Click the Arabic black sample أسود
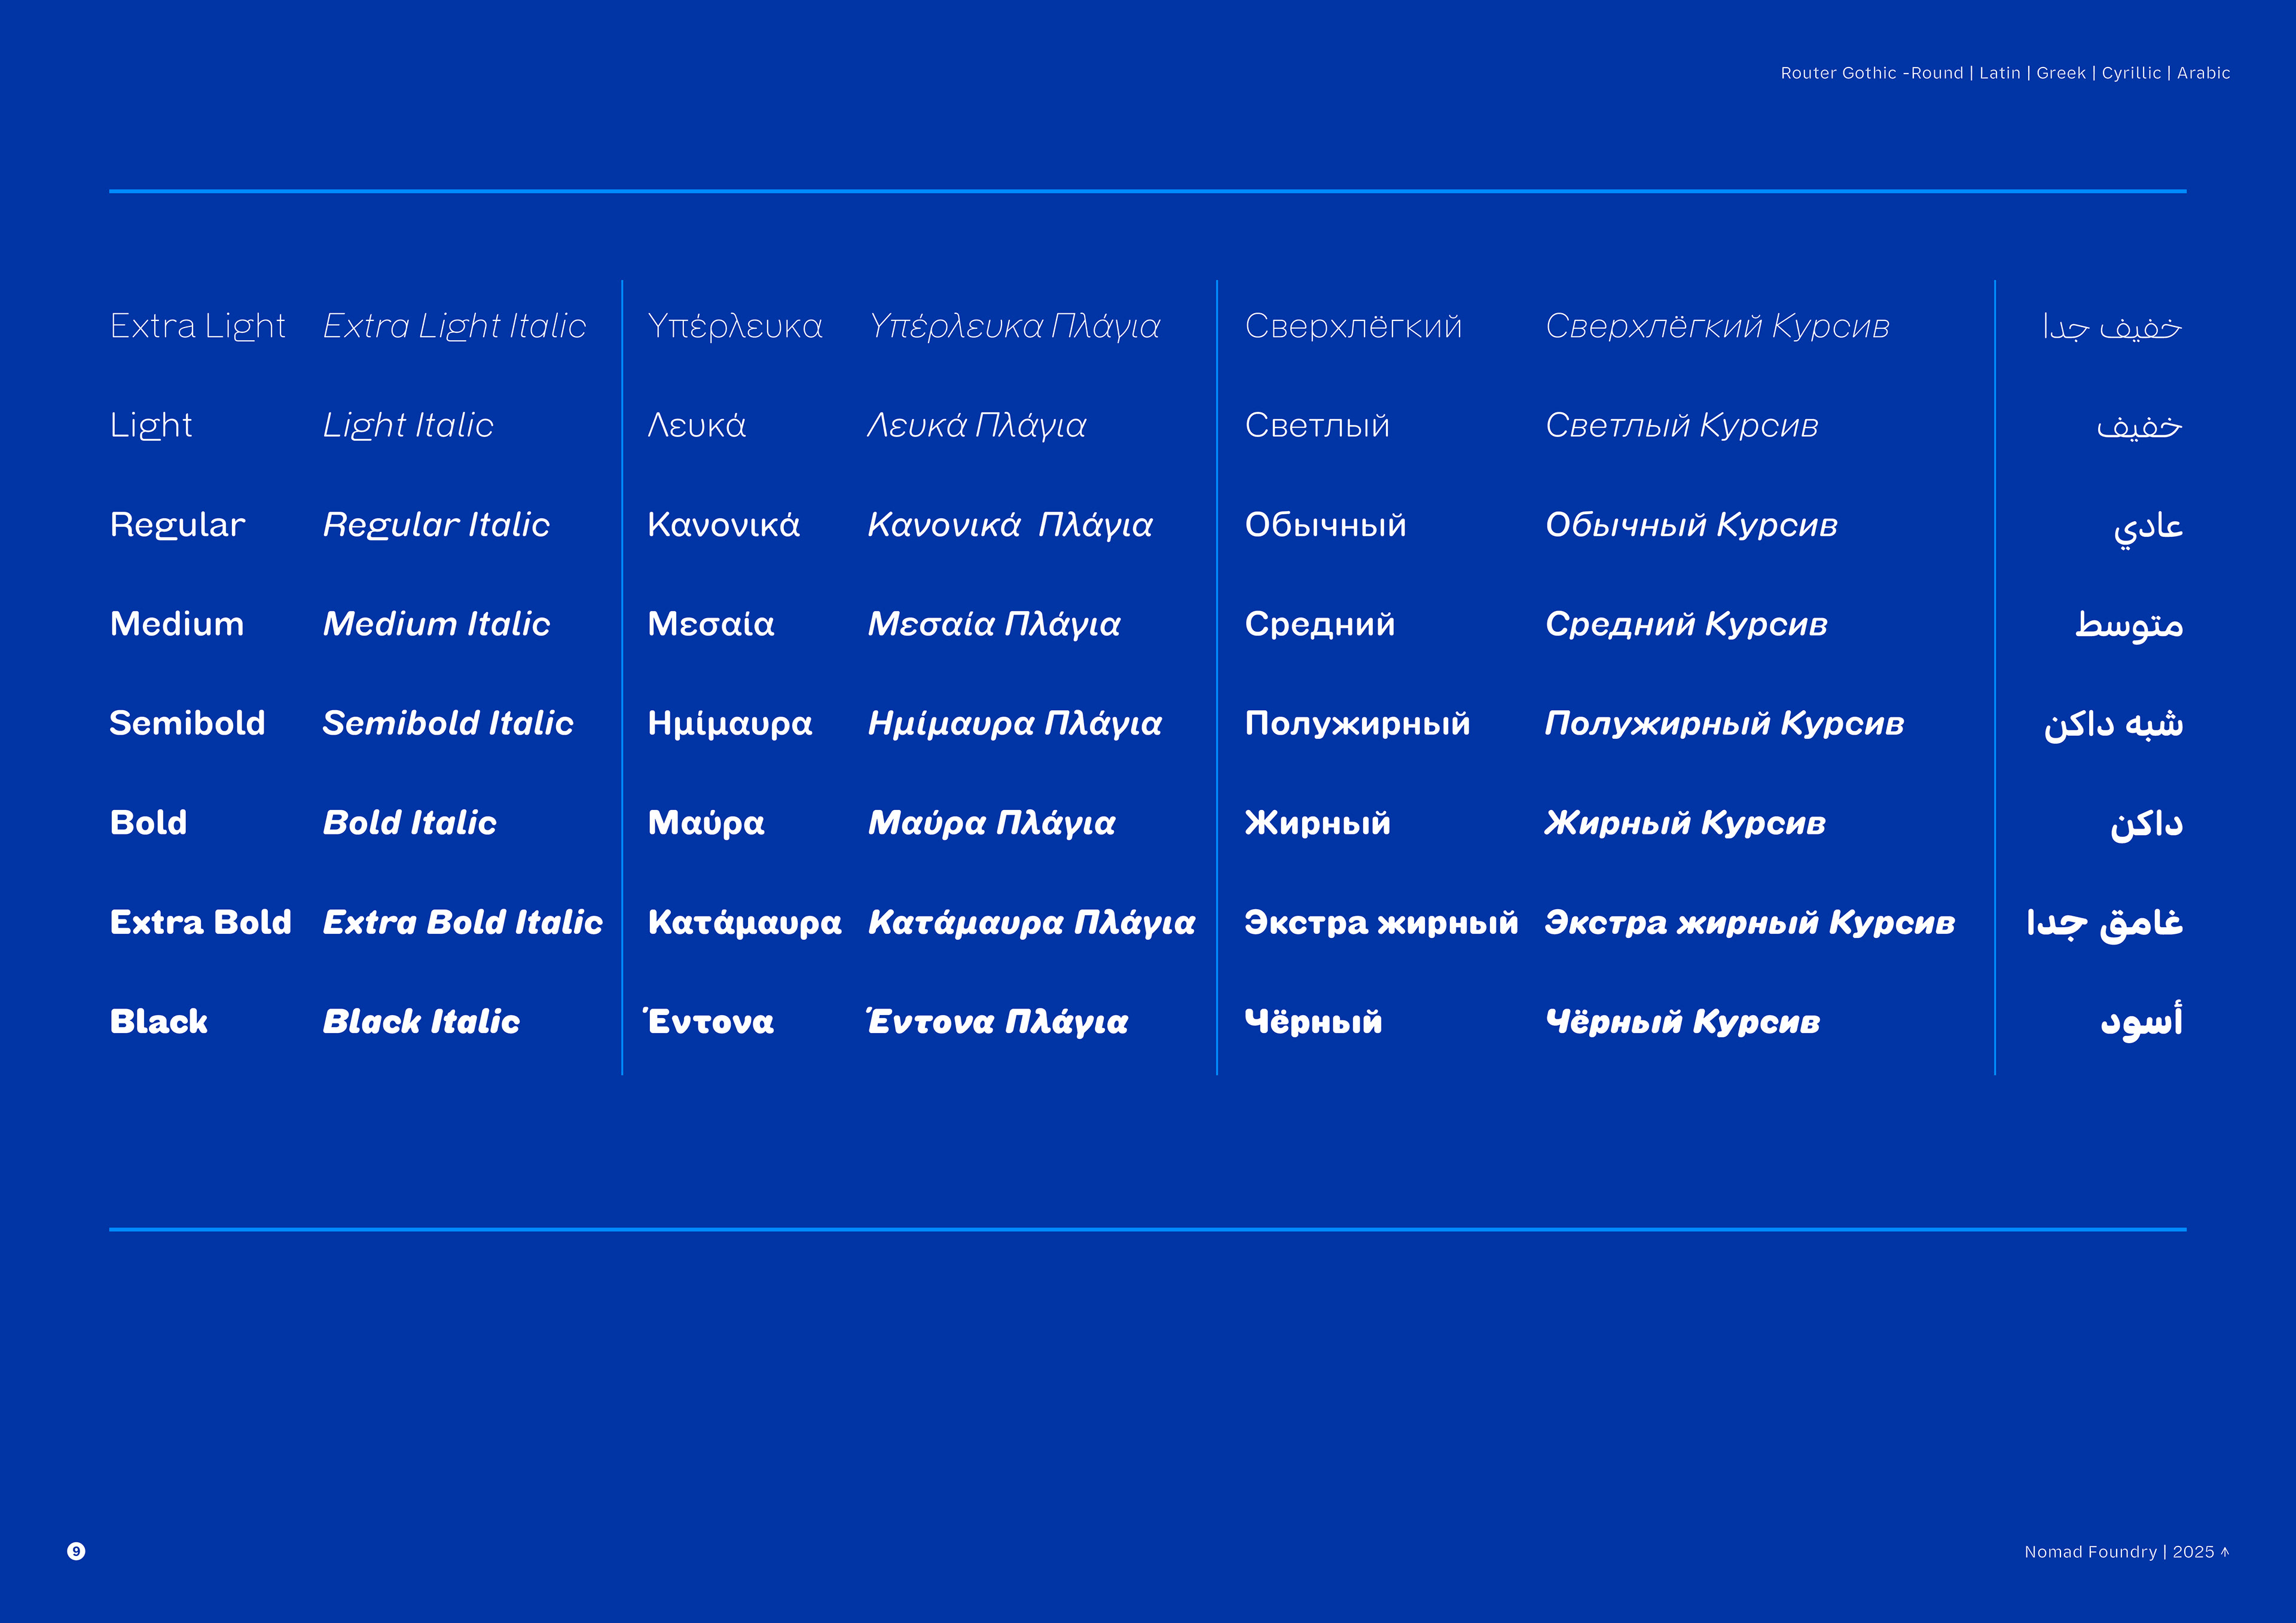 (2141, 1021)
